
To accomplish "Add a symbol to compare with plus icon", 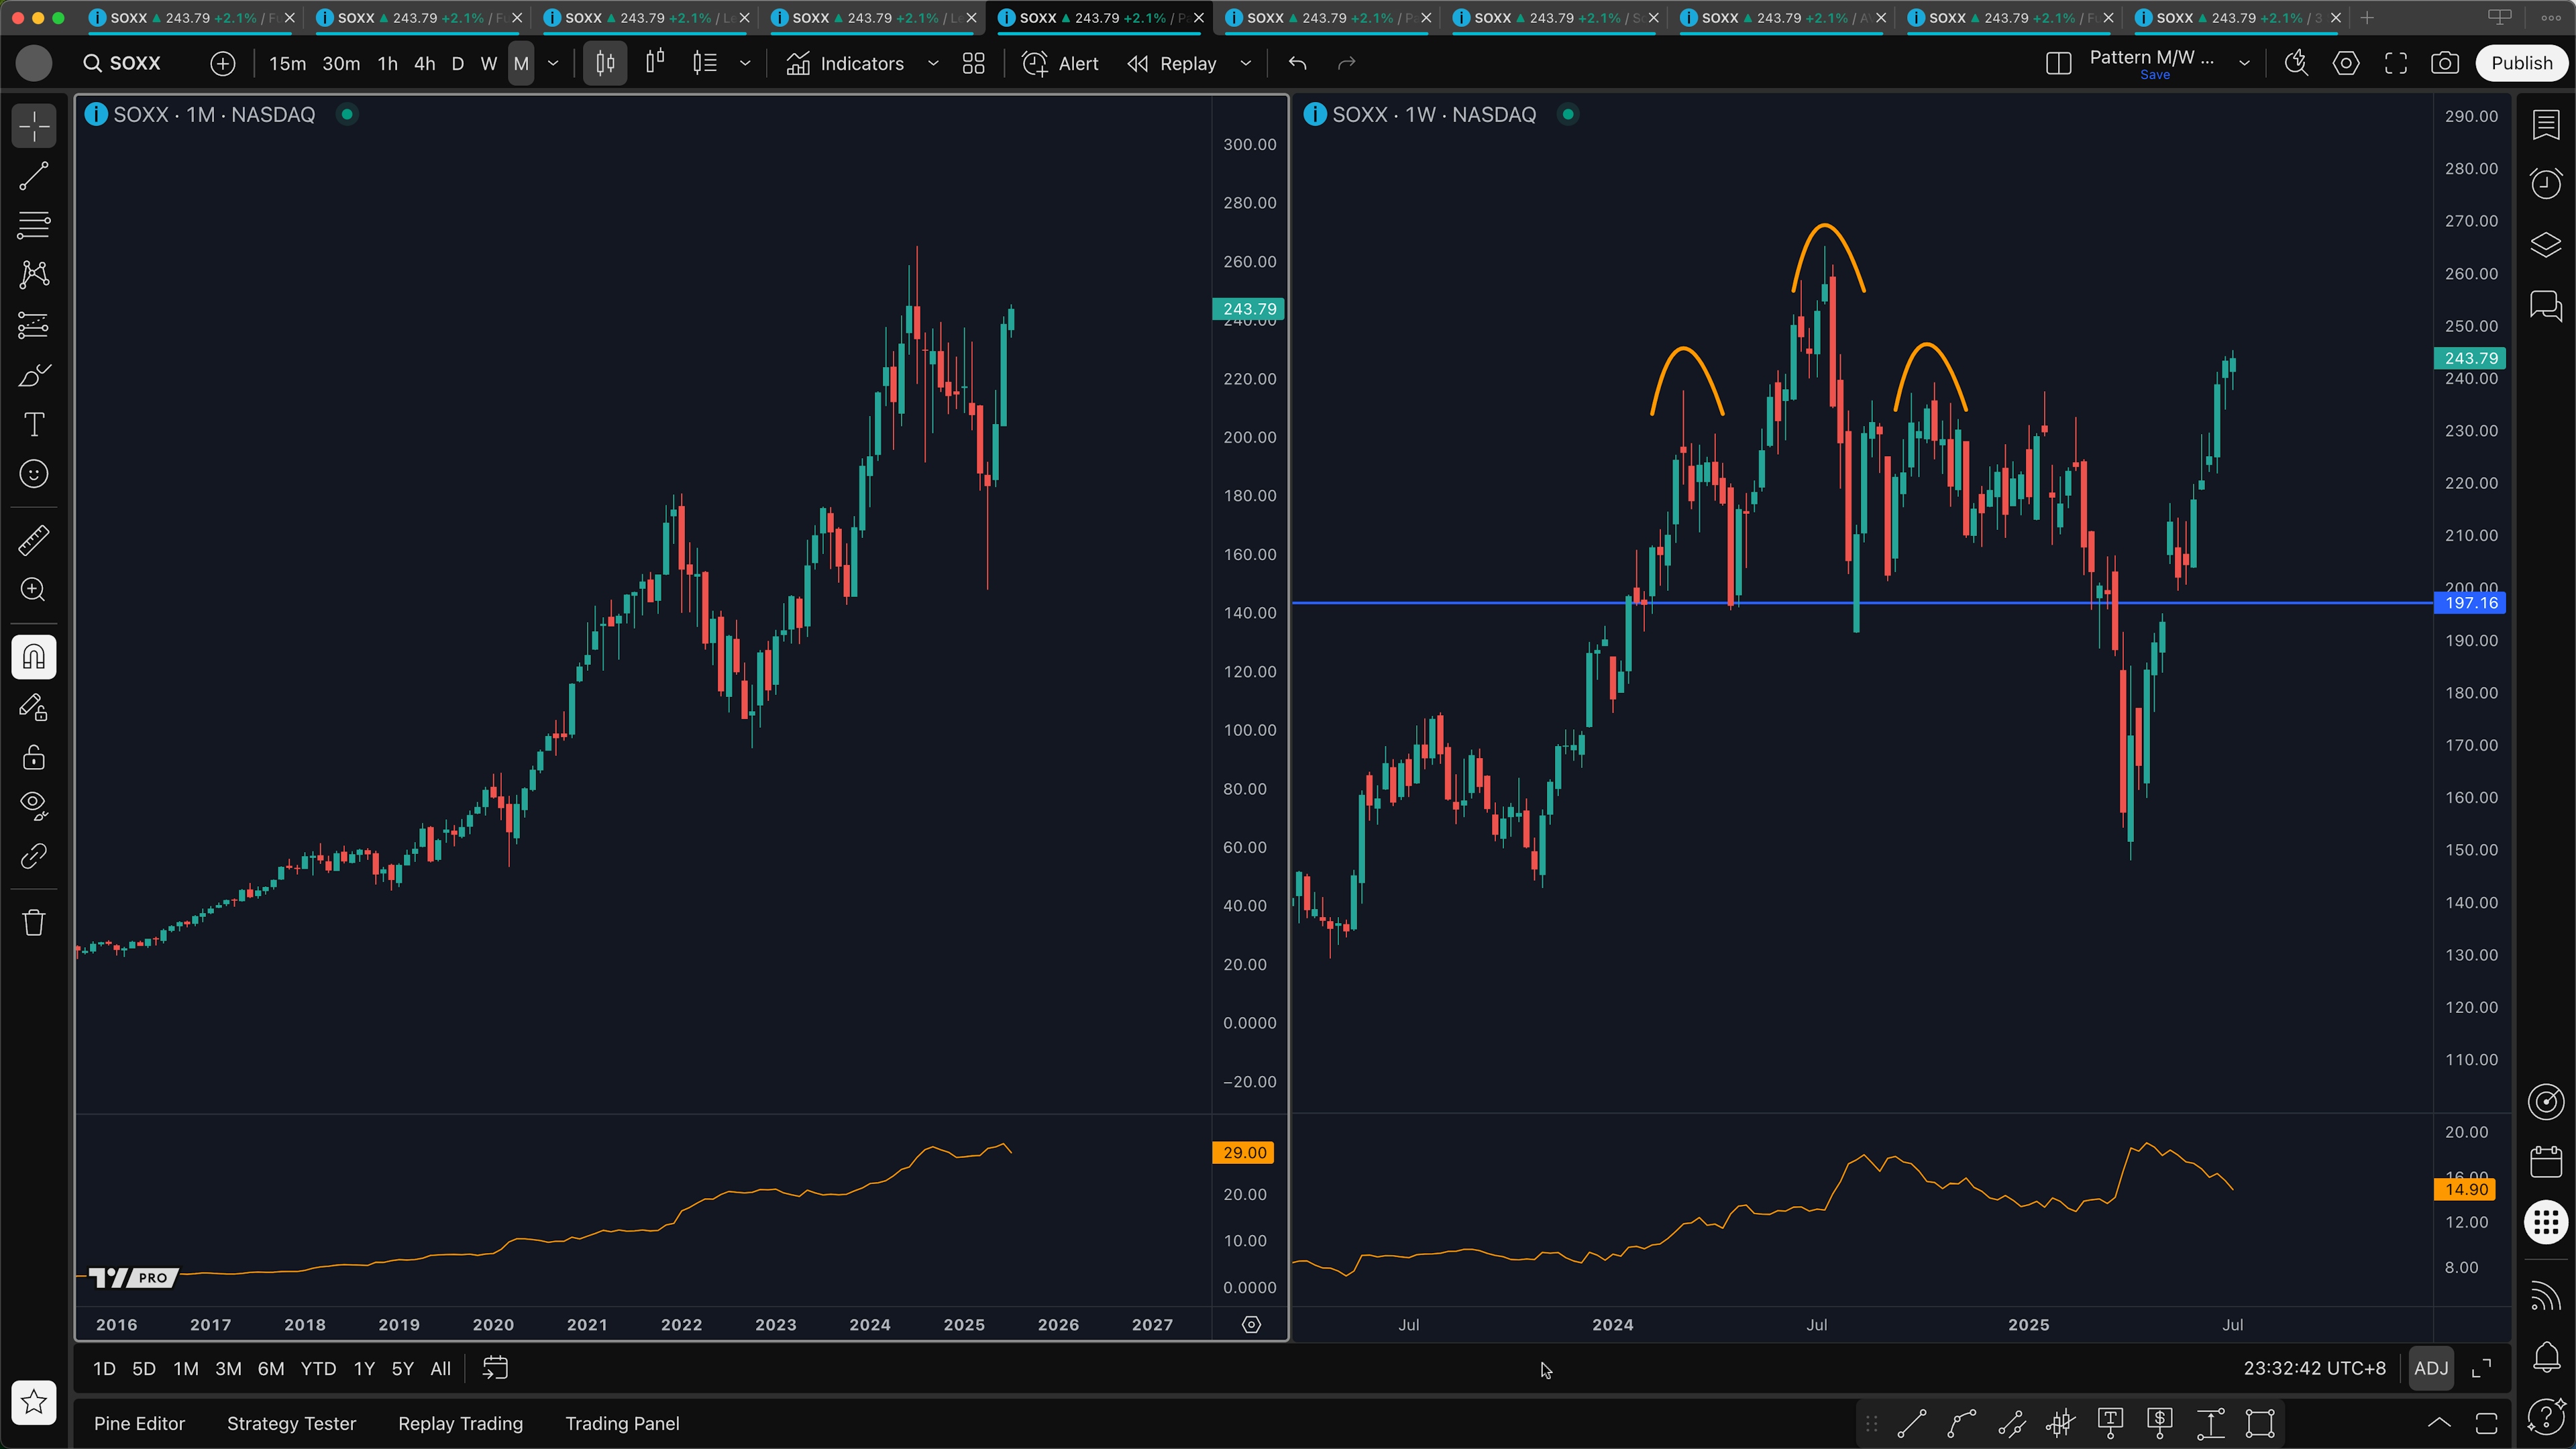I will tap(223, 63).
